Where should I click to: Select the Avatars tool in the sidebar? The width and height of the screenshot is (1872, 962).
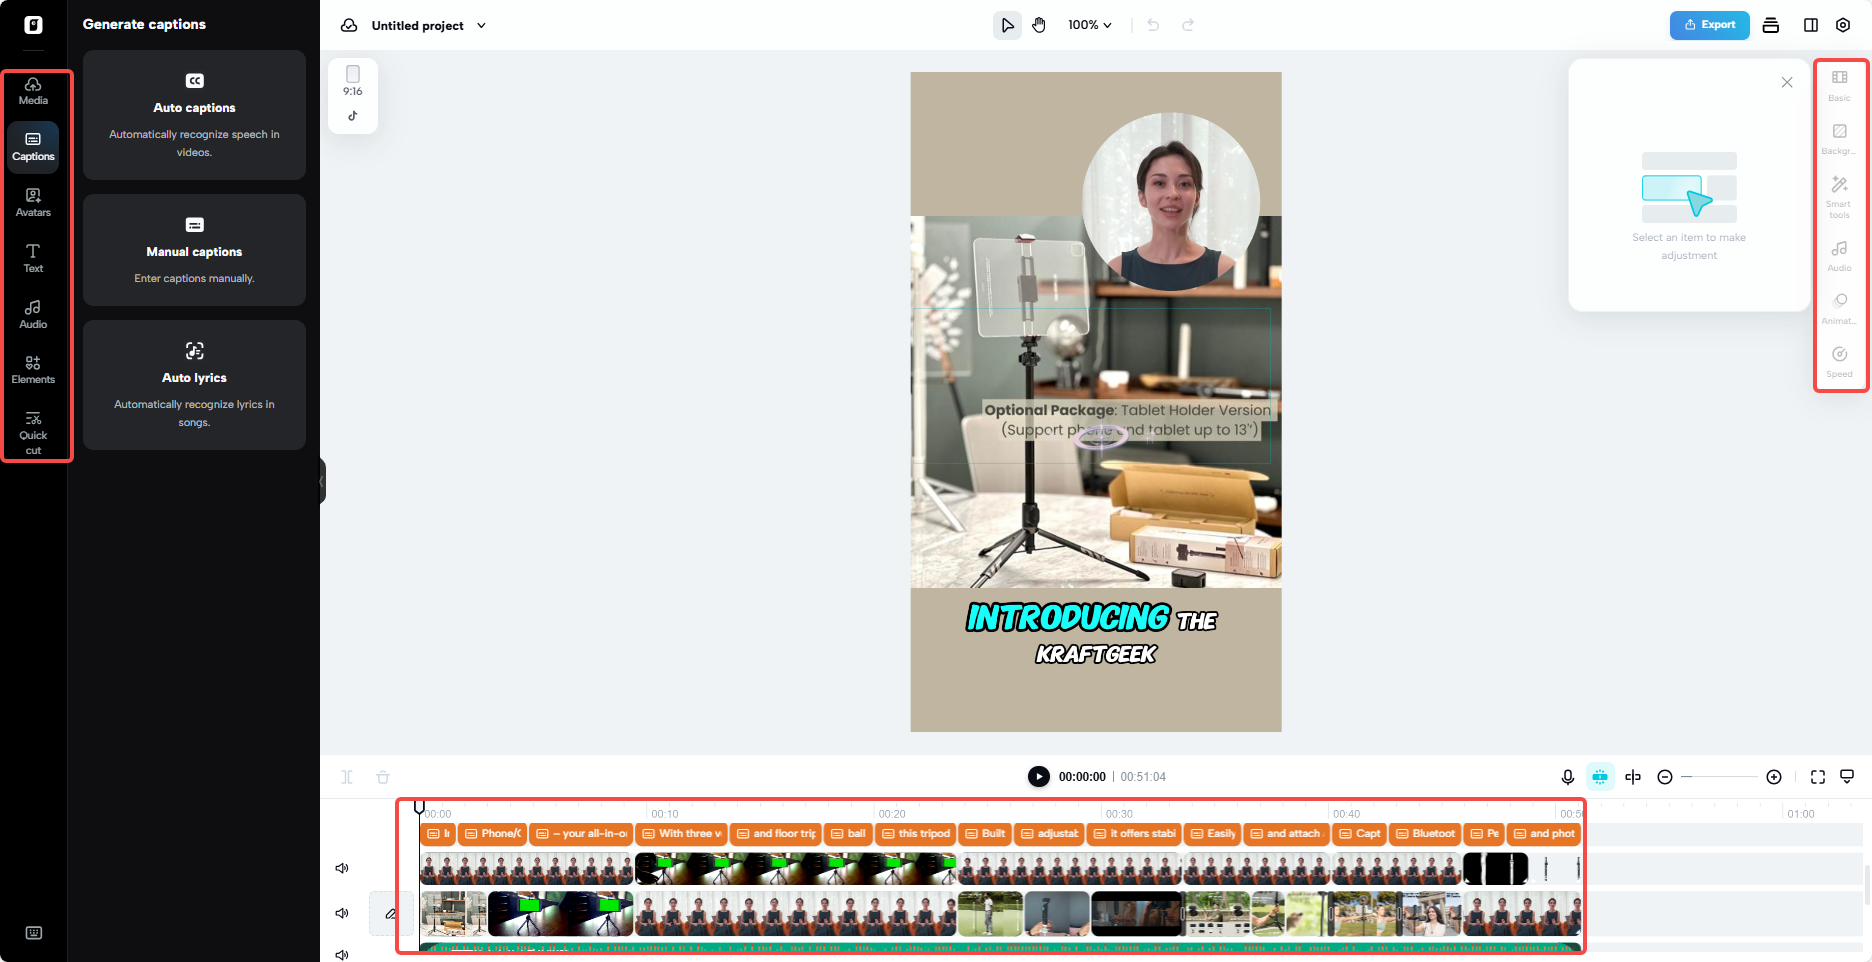pos(33,203)
